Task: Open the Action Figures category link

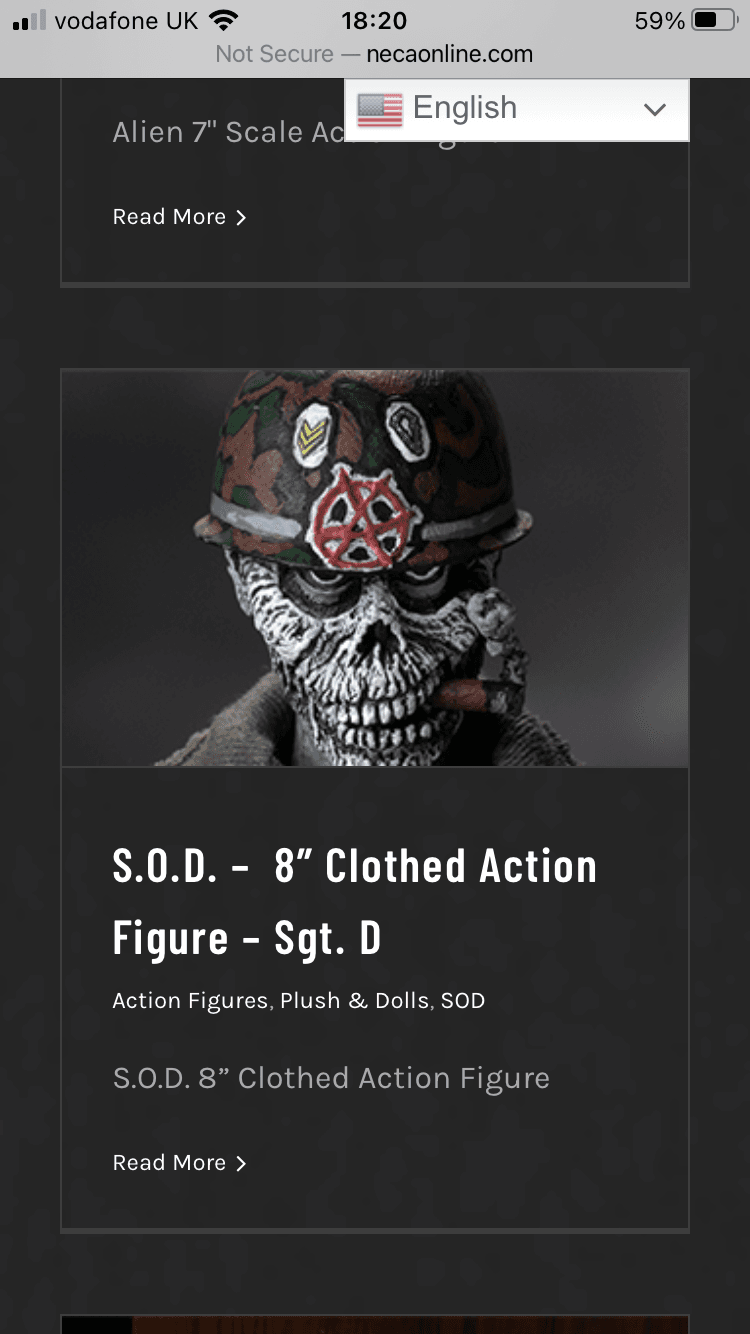Action: point(190,1001)
